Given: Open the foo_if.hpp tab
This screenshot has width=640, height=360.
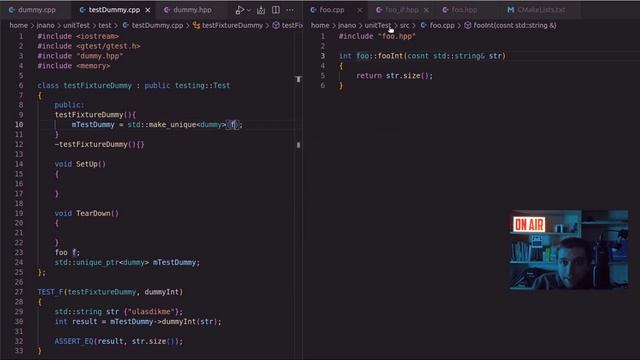Looking at the screenshot, I should [402, 10].
